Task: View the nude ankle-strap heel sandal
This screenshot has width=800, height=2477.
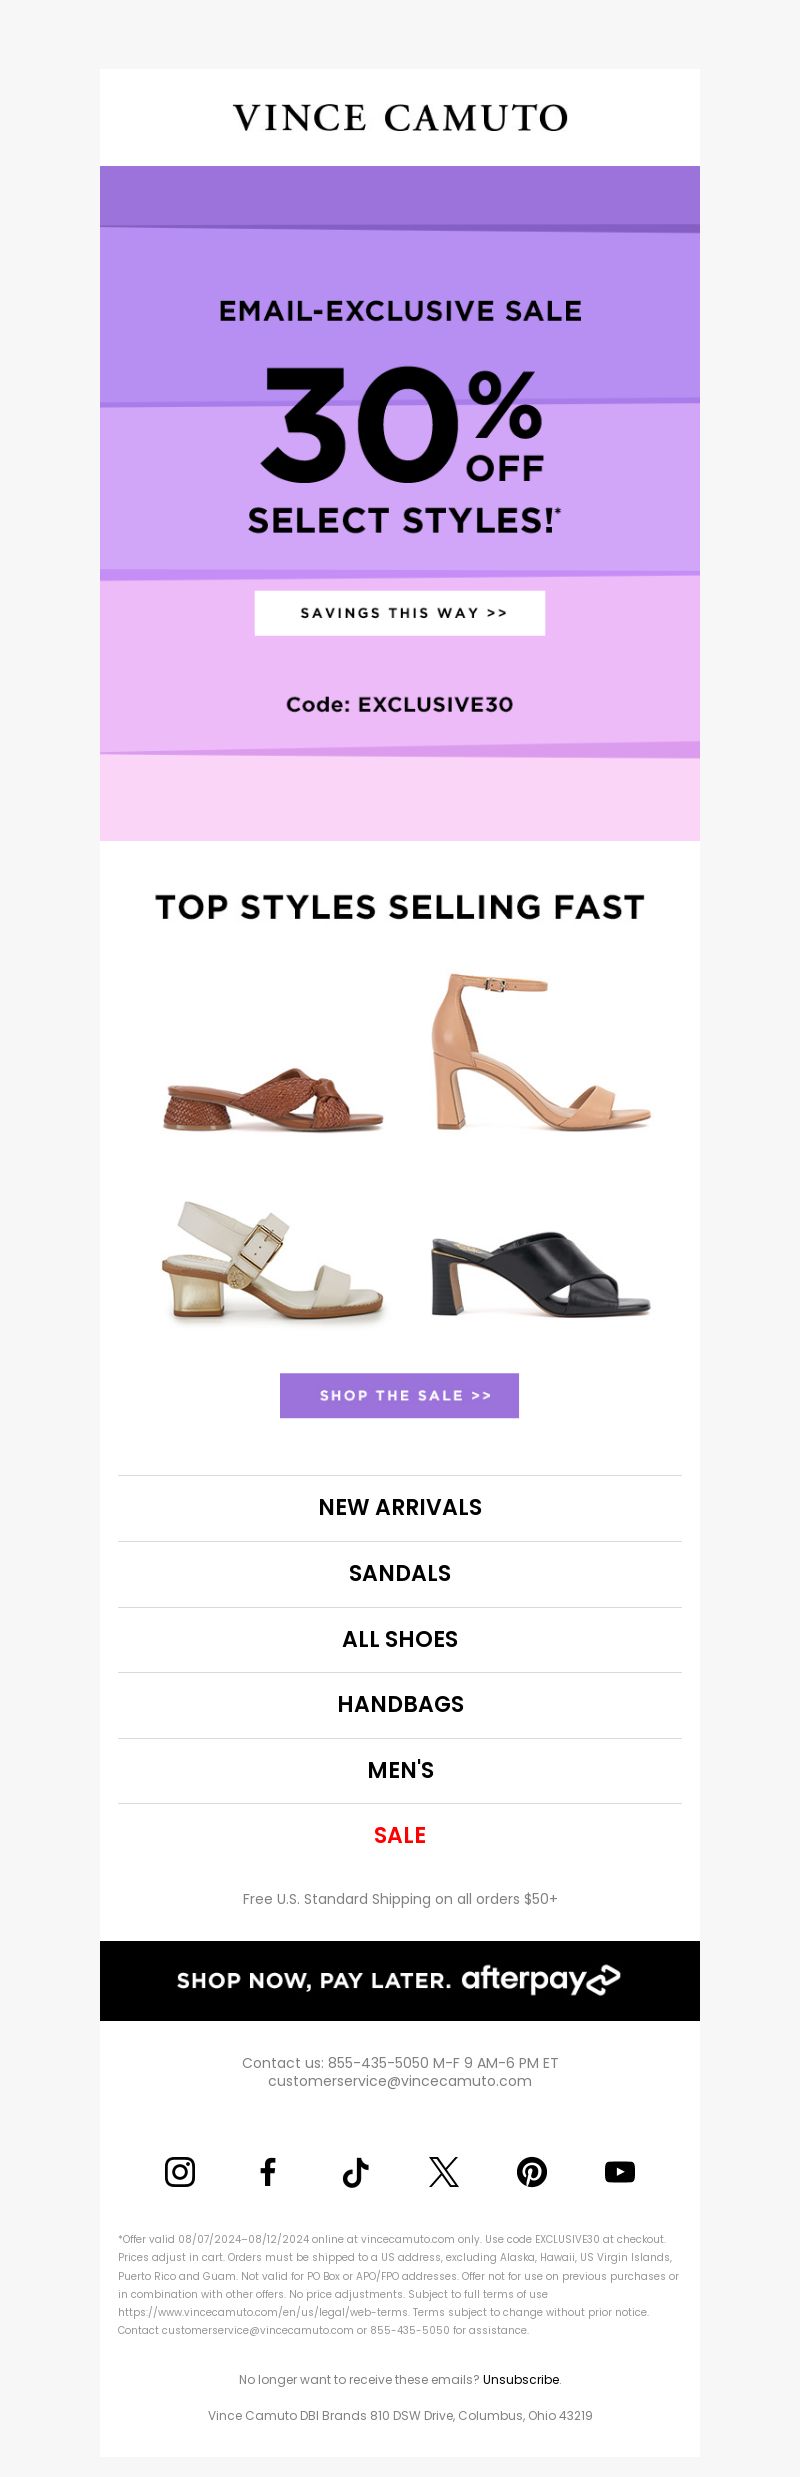Action: pos(541,1051)
